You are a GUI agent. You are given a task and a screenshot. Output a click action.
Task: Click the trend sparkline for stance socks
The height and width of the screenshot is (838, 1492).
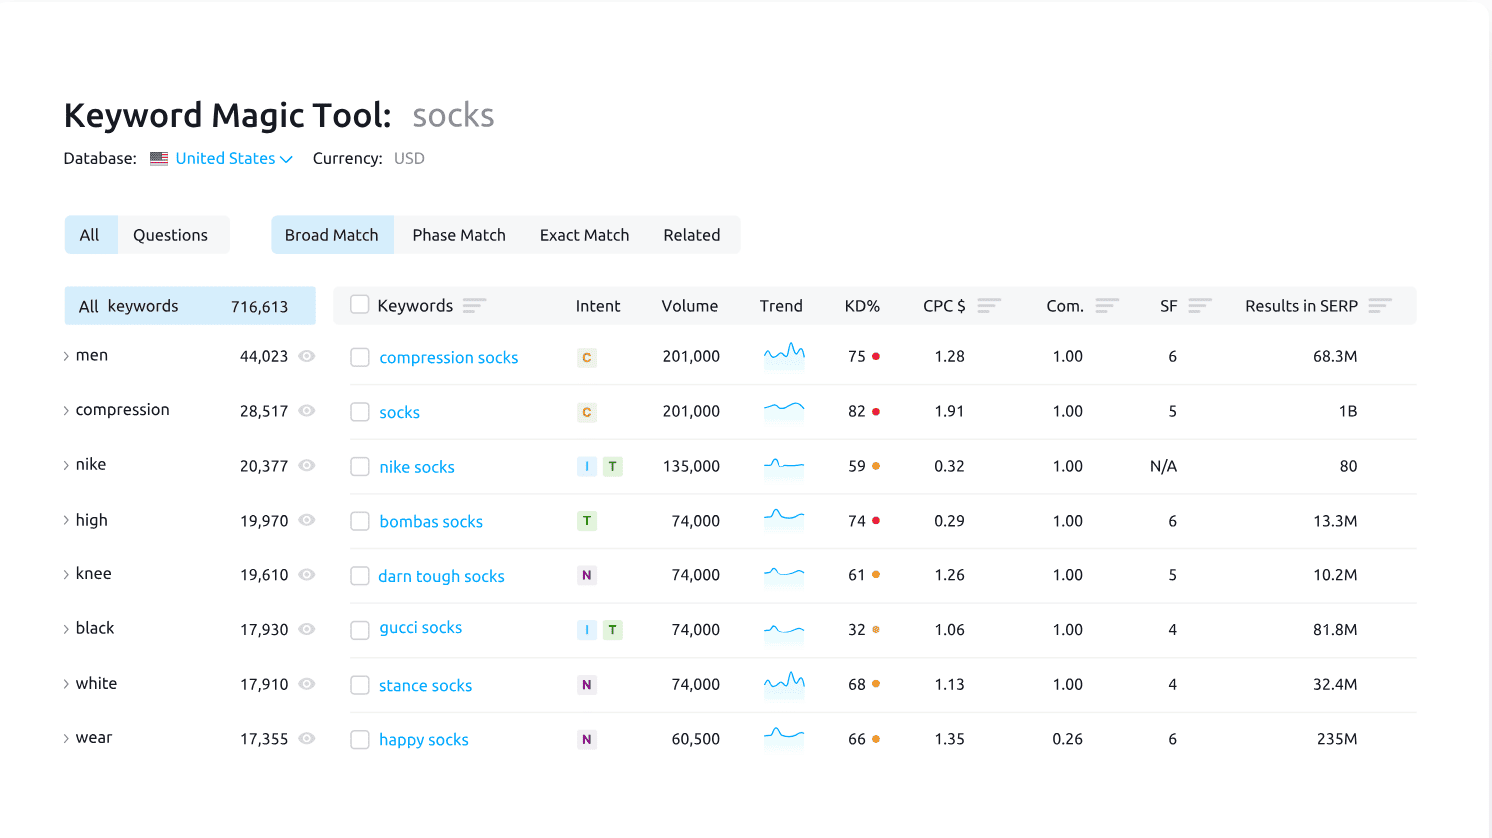(x=784, y=684)
